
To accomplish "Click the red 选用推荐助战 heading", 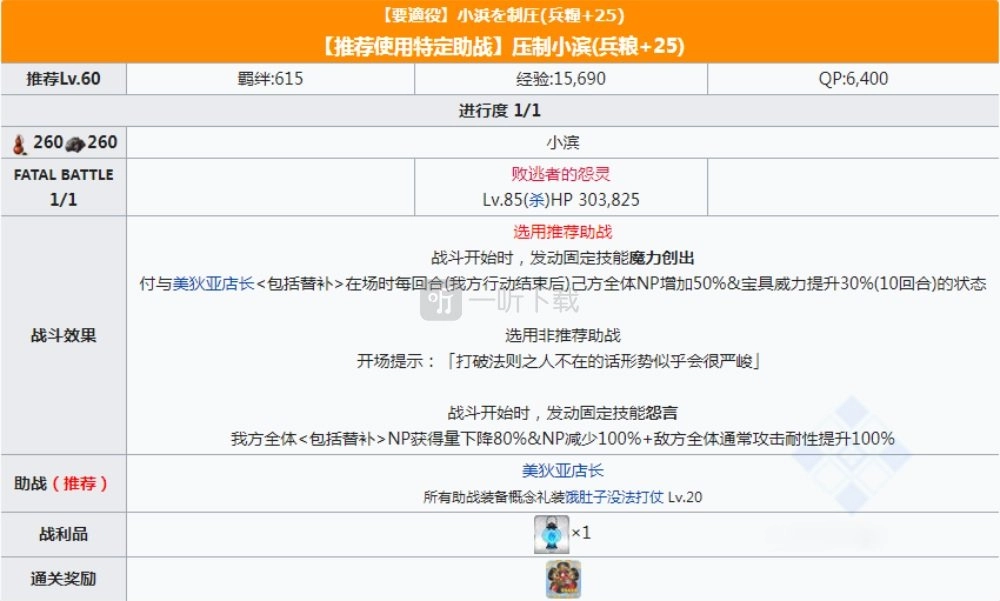I will 562,232.
